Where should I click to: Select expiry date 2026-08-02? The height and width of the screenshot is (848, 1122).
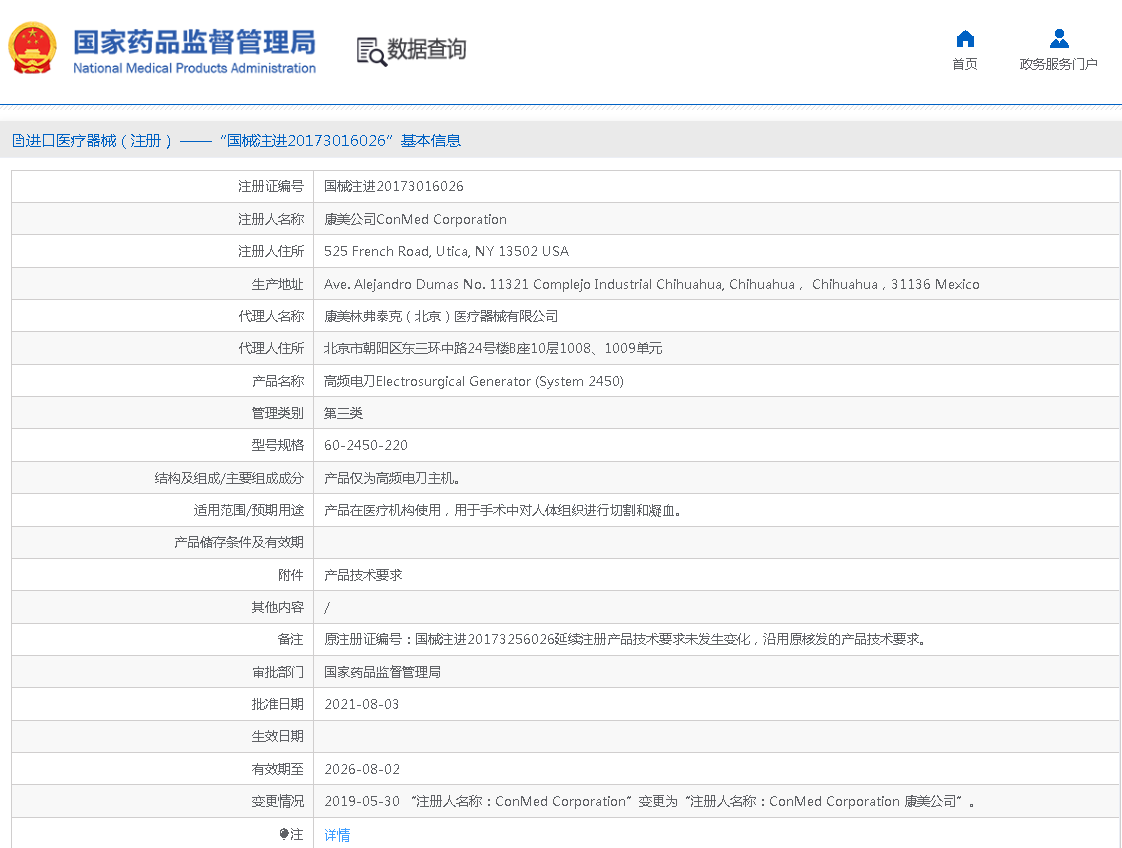[x=362, y=769]
